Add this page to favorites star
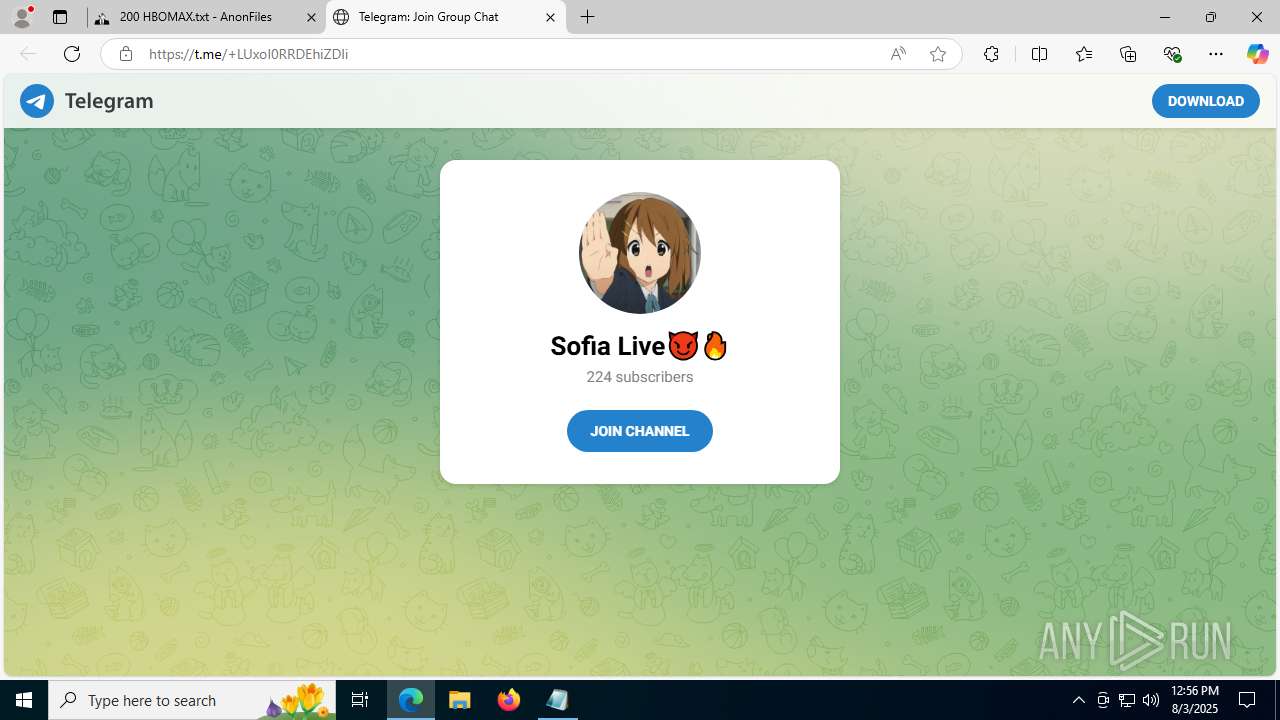Image resolution: width=1280 pixels, height=720 pixels. (x=938, y=54)
